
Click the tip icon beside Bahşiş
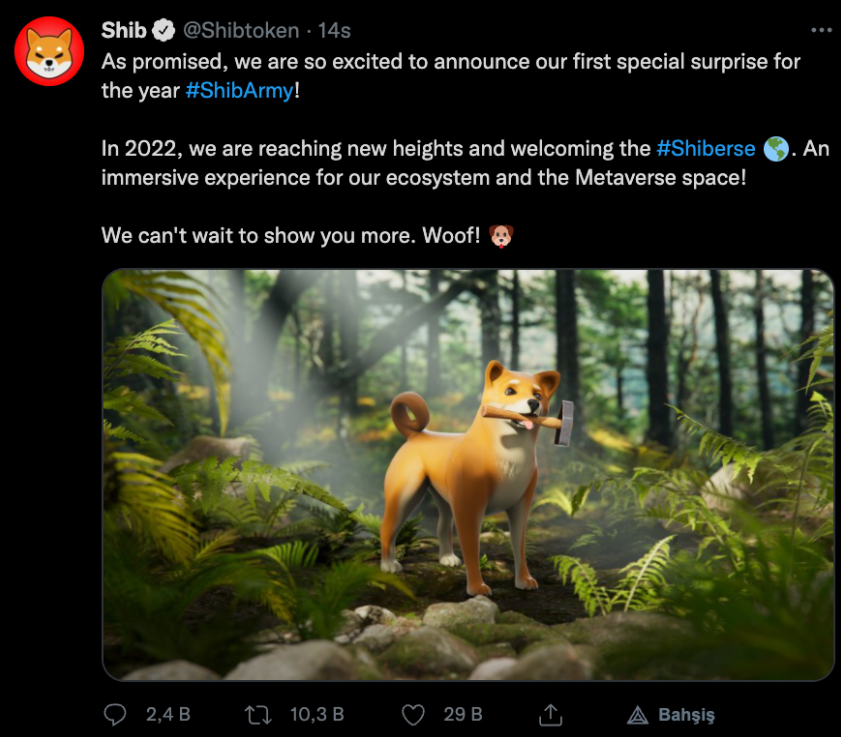coord(637,714)
